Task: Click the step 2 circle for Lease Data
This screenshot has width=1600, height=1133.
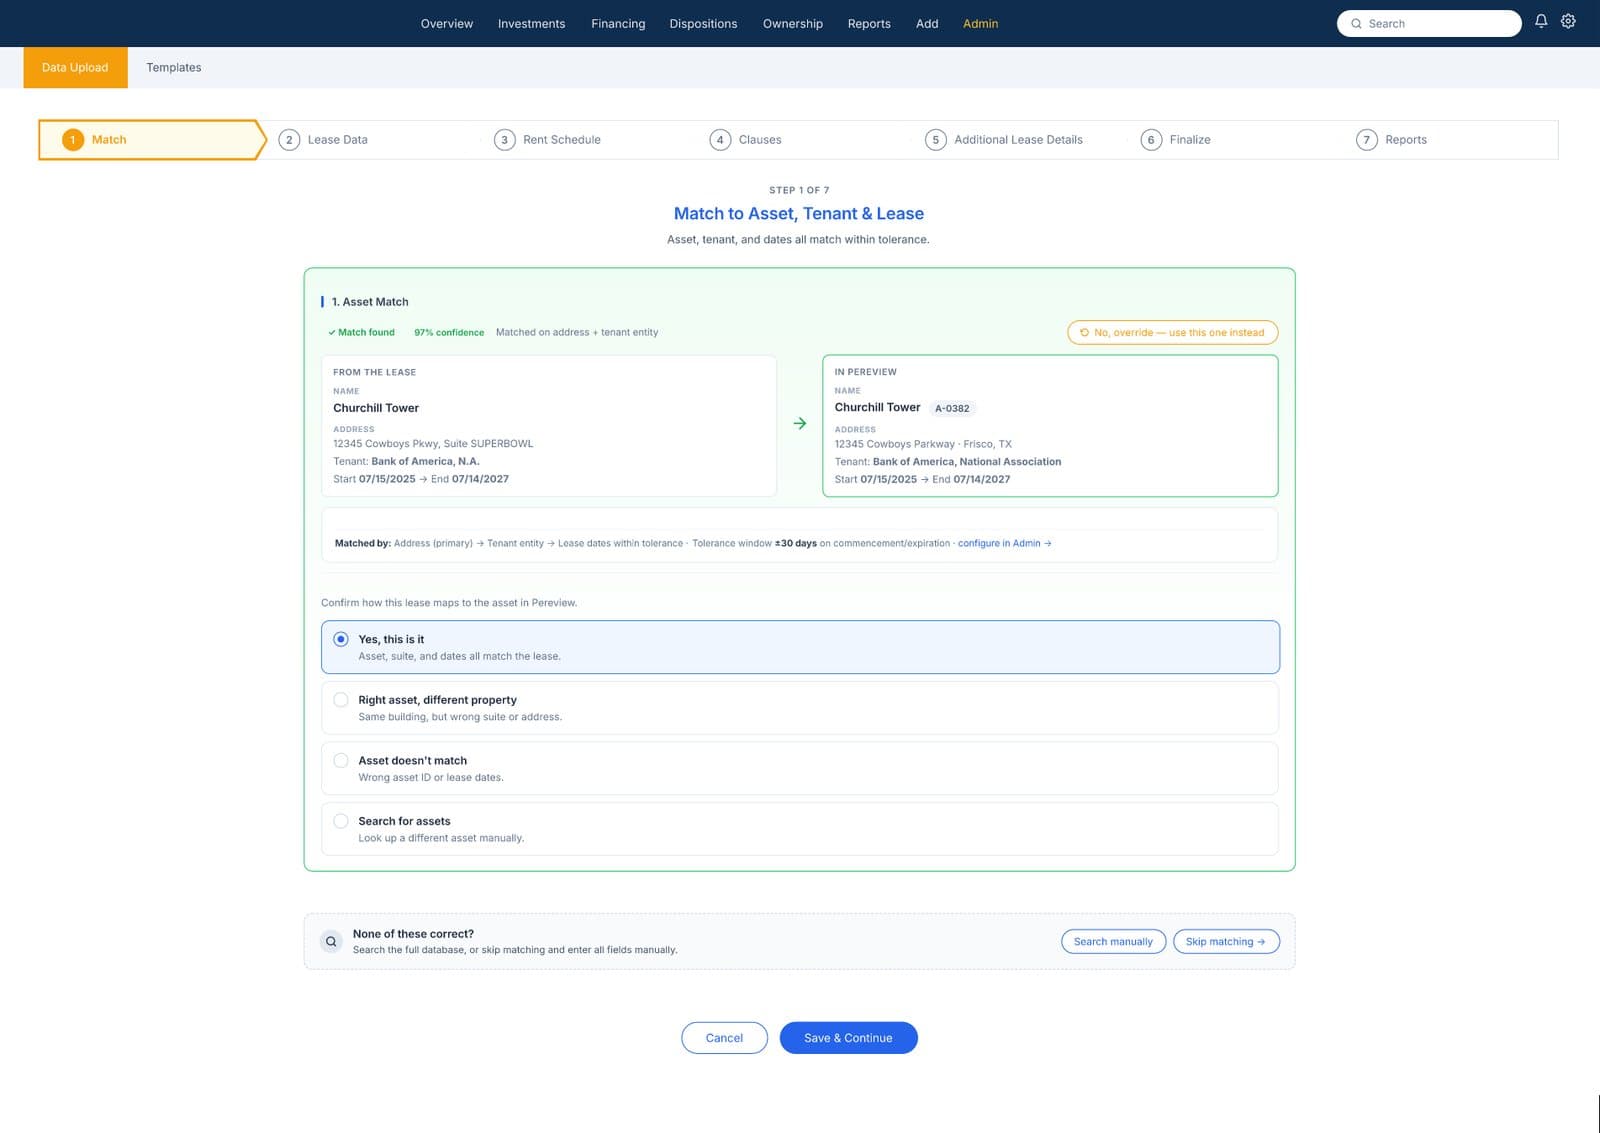Action: pos(289,140)
